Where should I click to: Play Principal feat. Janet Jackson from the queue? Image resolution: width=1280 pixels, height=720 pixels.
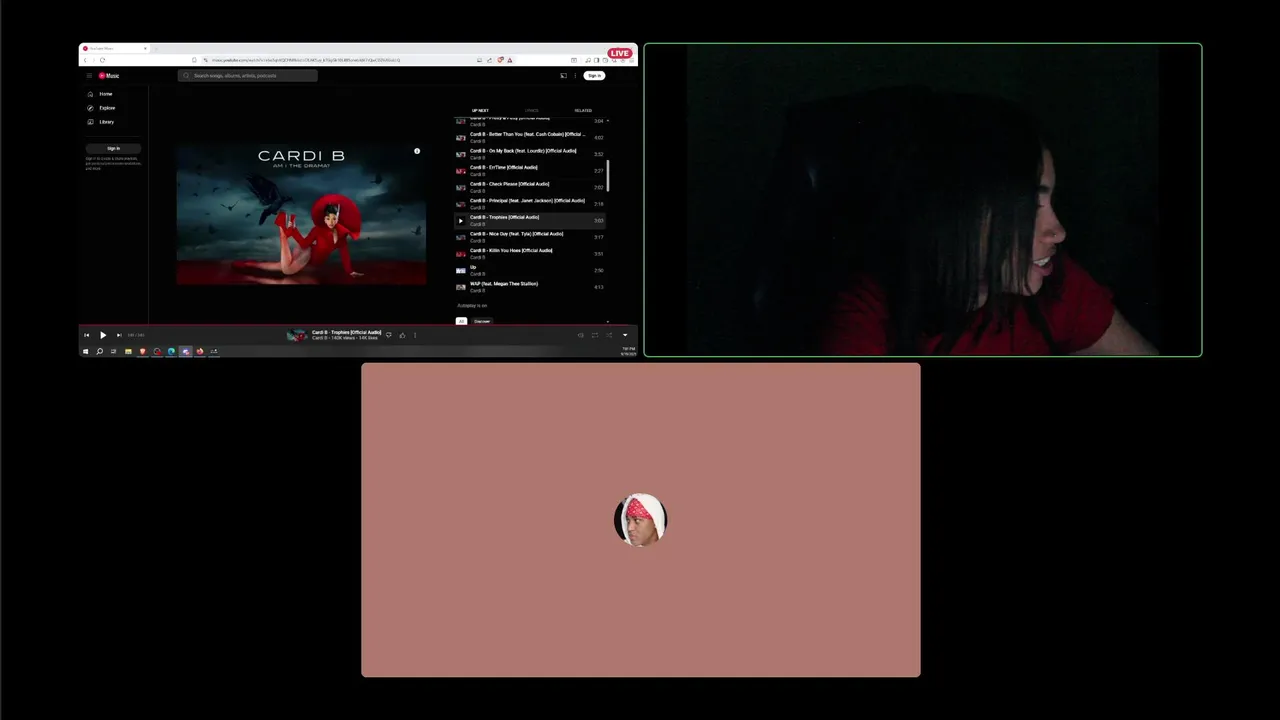coord(531,204)
